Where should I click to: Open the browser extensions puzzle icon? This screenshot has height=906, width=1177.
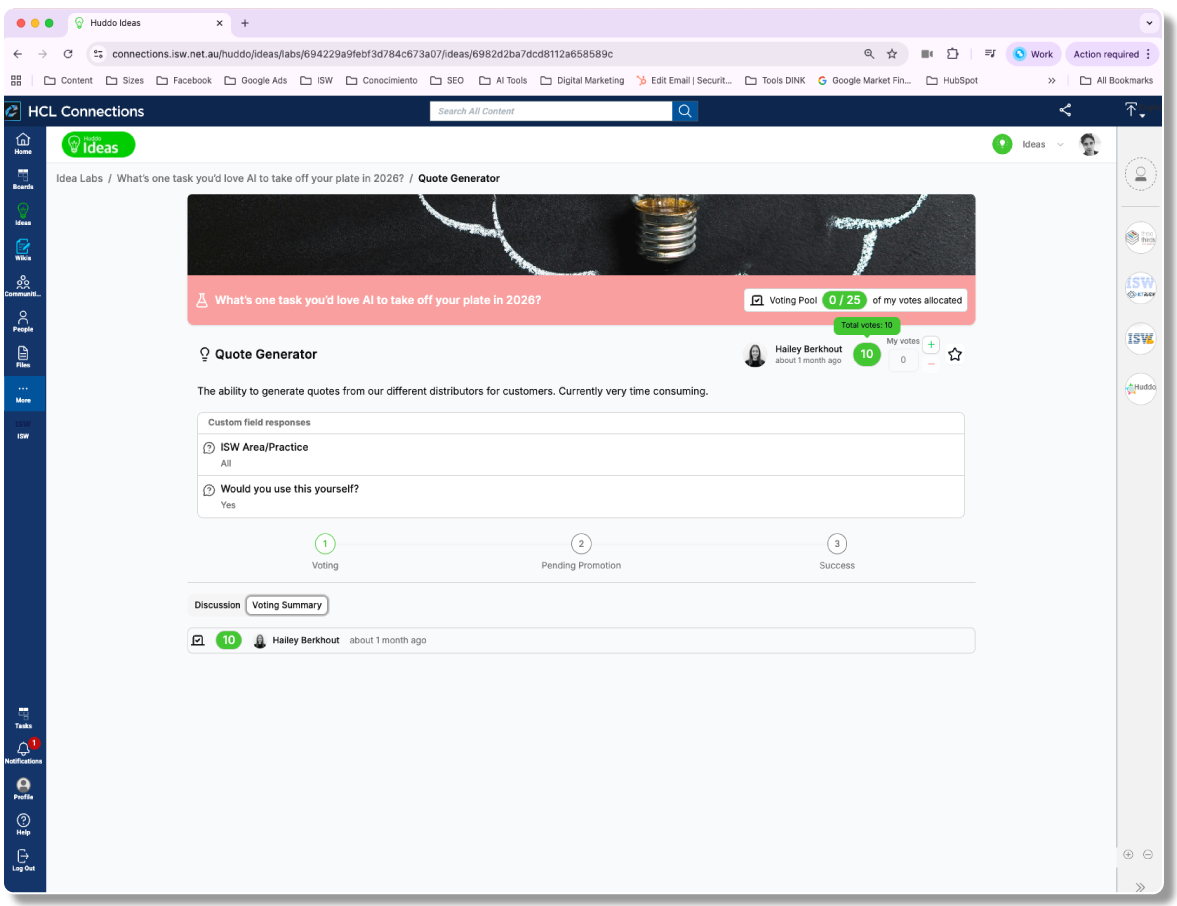pos(953,54)
